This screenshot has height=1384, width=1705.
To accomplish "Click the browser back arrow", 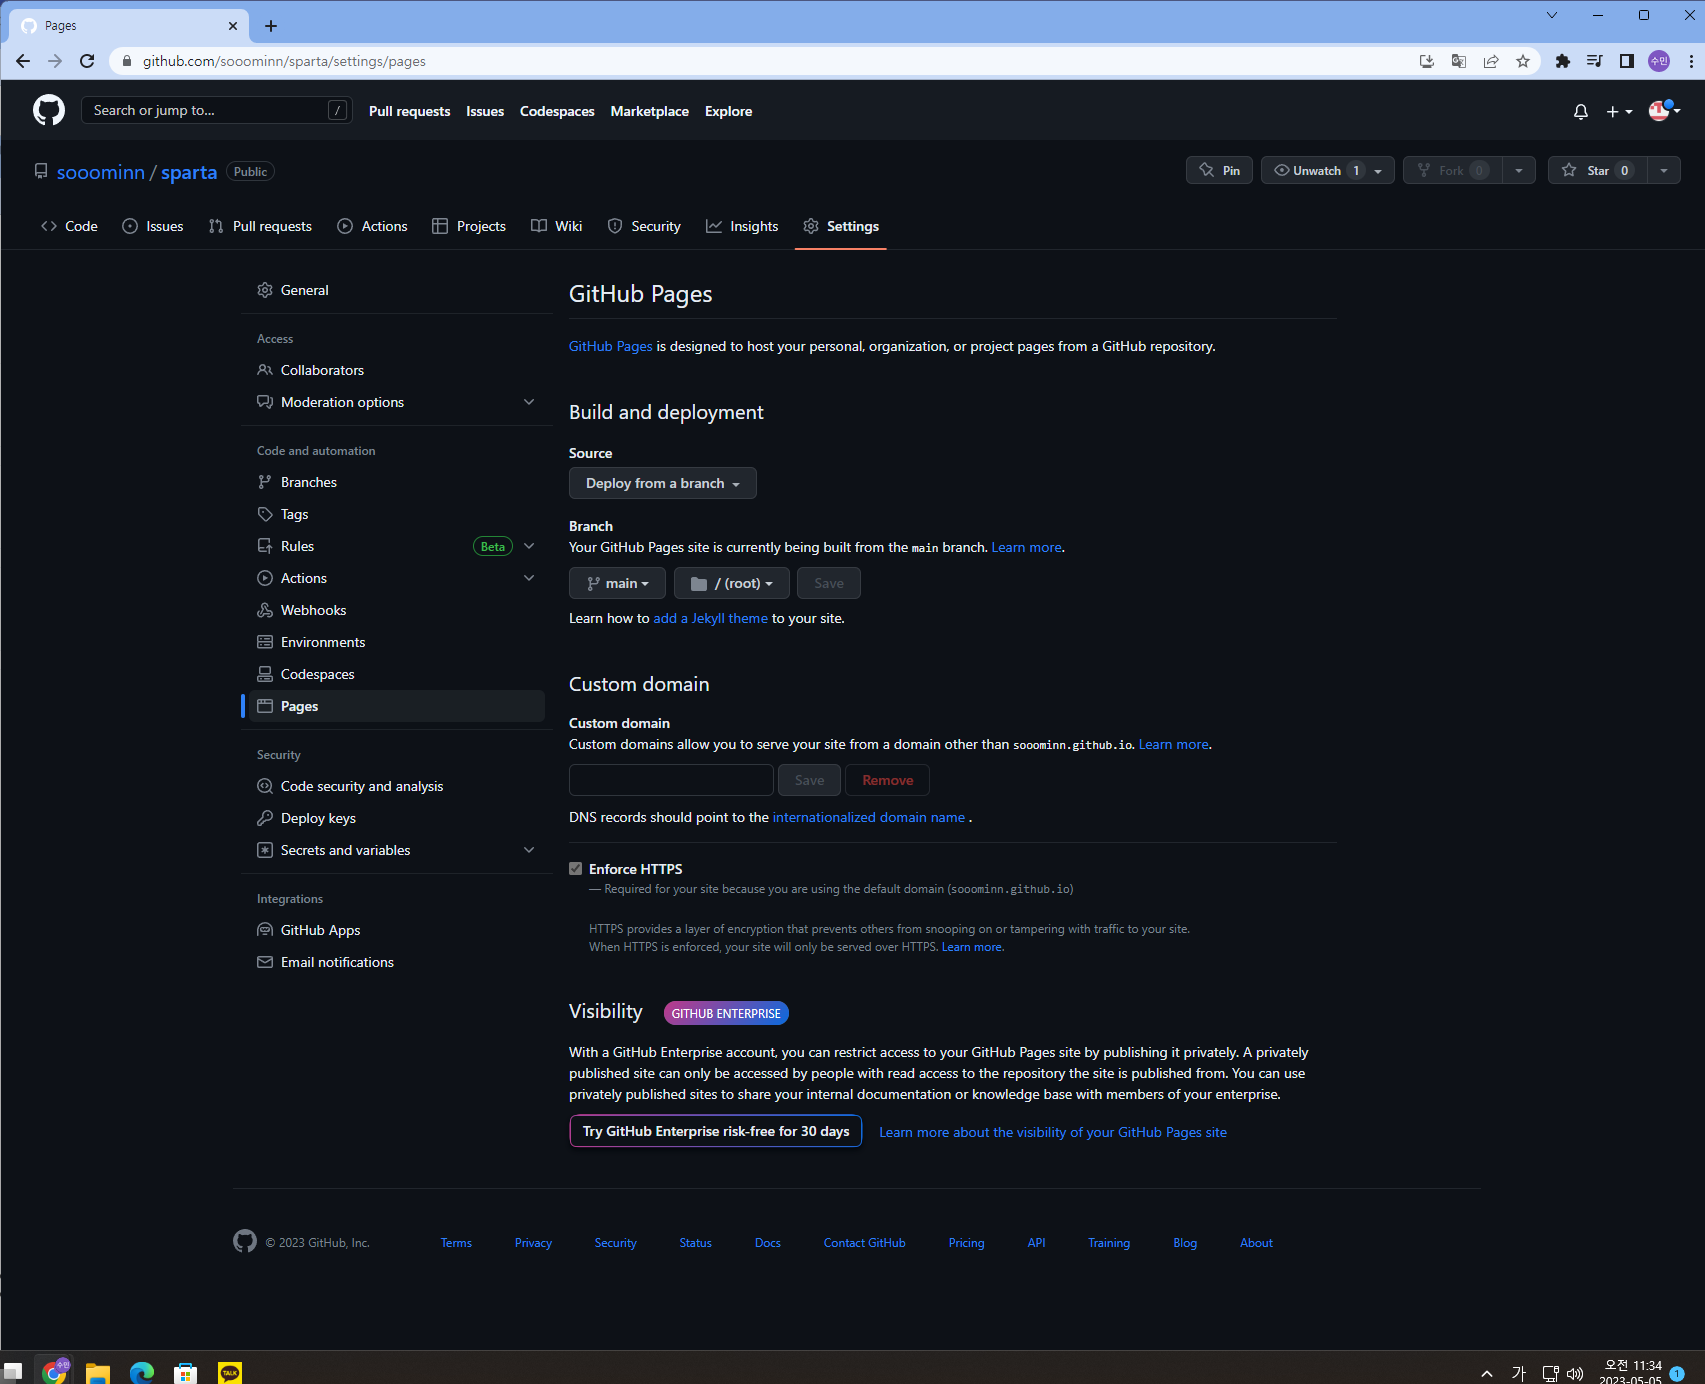I will [23, 61].
